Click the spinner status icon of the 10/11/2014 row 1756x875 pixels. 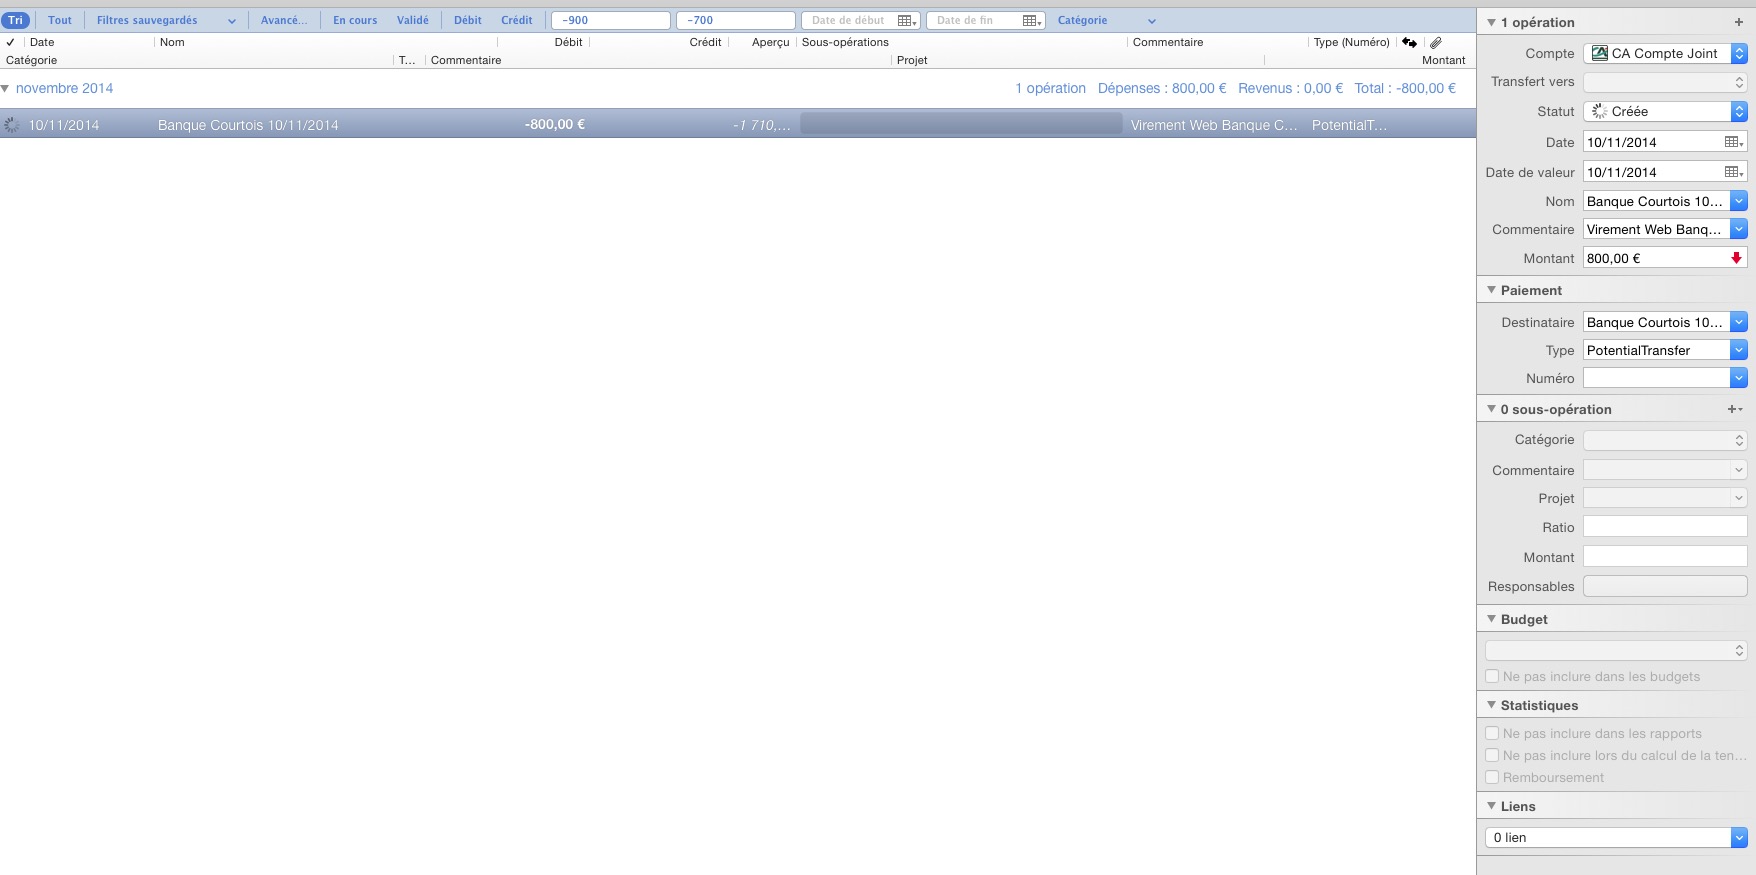point(12,125)
